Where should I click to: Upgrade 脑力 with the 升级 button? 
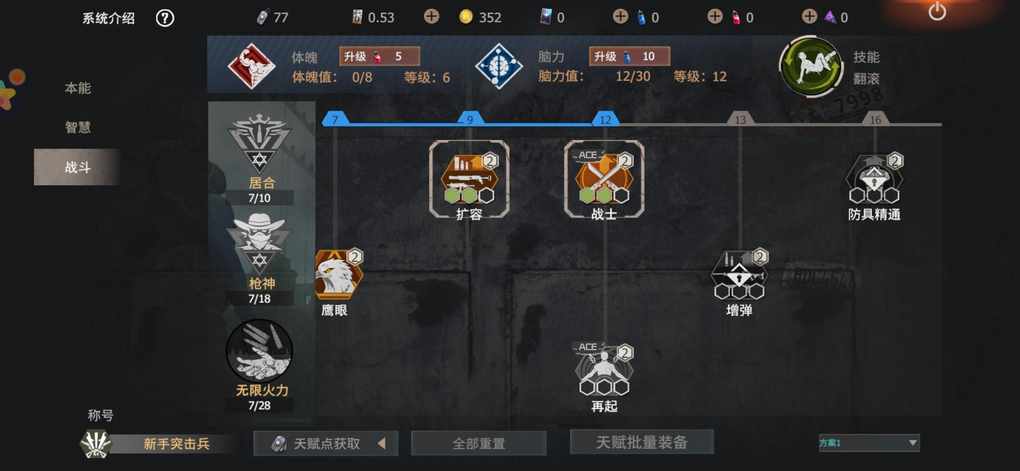tap(629, 57)
